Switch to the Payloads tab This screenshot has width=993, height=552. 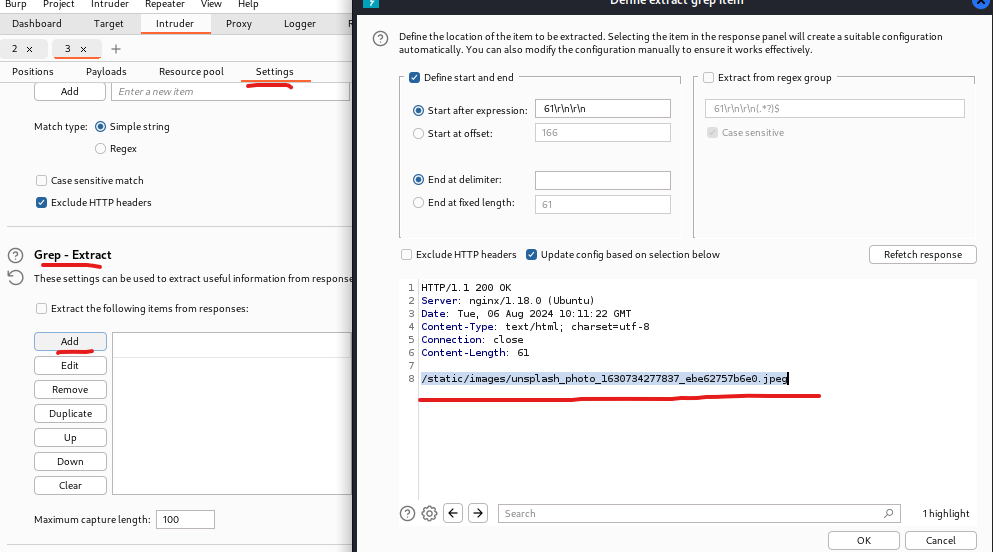(x=106, y=72)
